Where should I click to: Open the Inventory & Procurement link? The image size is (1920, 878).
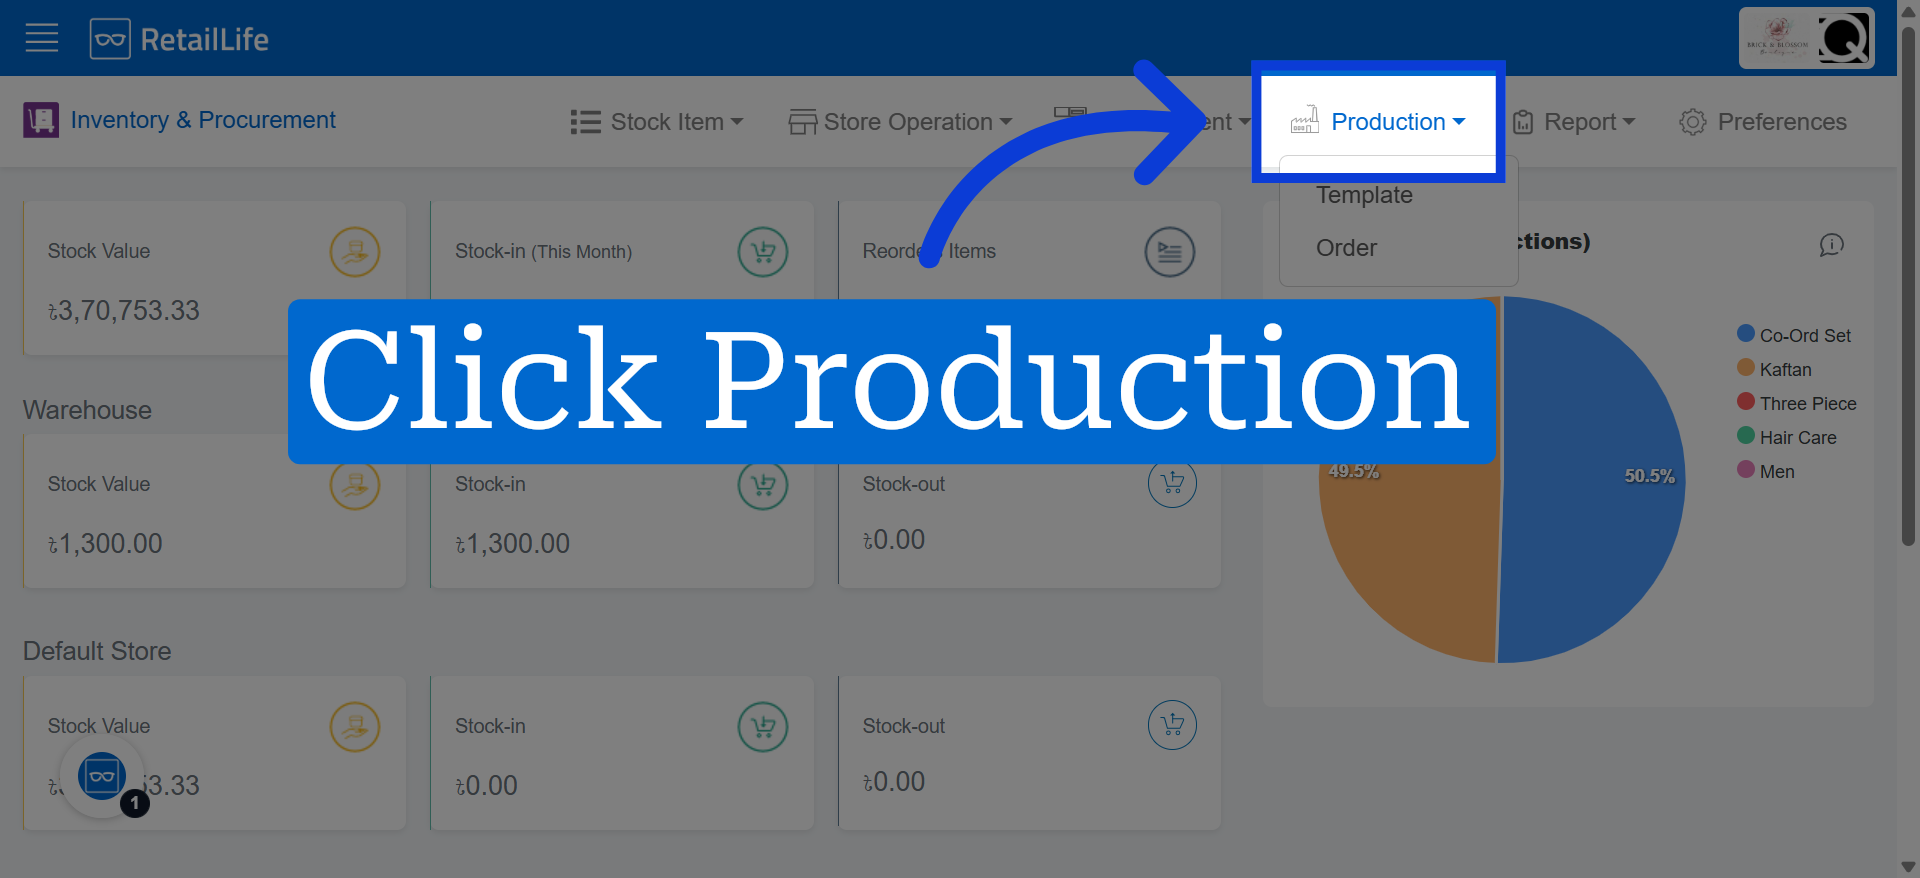tap(203, 120)
